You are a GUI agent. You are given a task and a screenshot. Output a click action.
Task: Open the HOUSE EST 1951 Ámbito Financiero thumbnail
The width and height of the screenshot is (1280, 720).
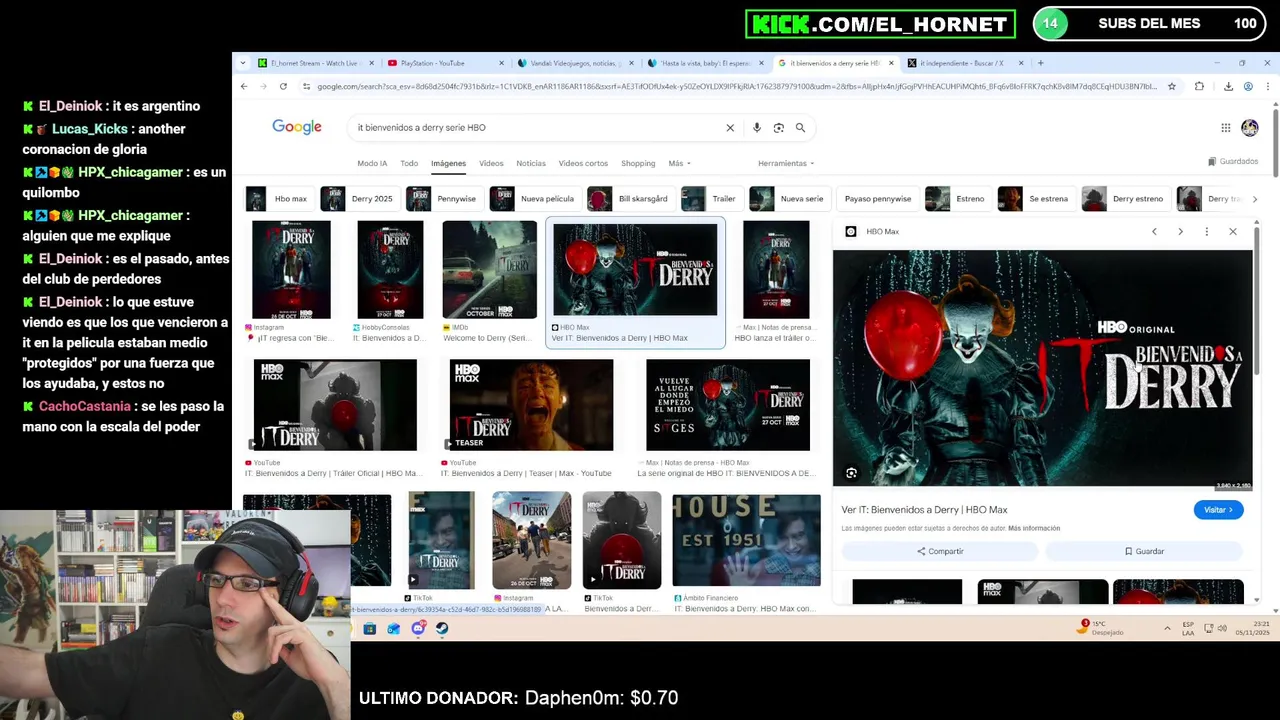pyautogui.click(x=746, y=540)
